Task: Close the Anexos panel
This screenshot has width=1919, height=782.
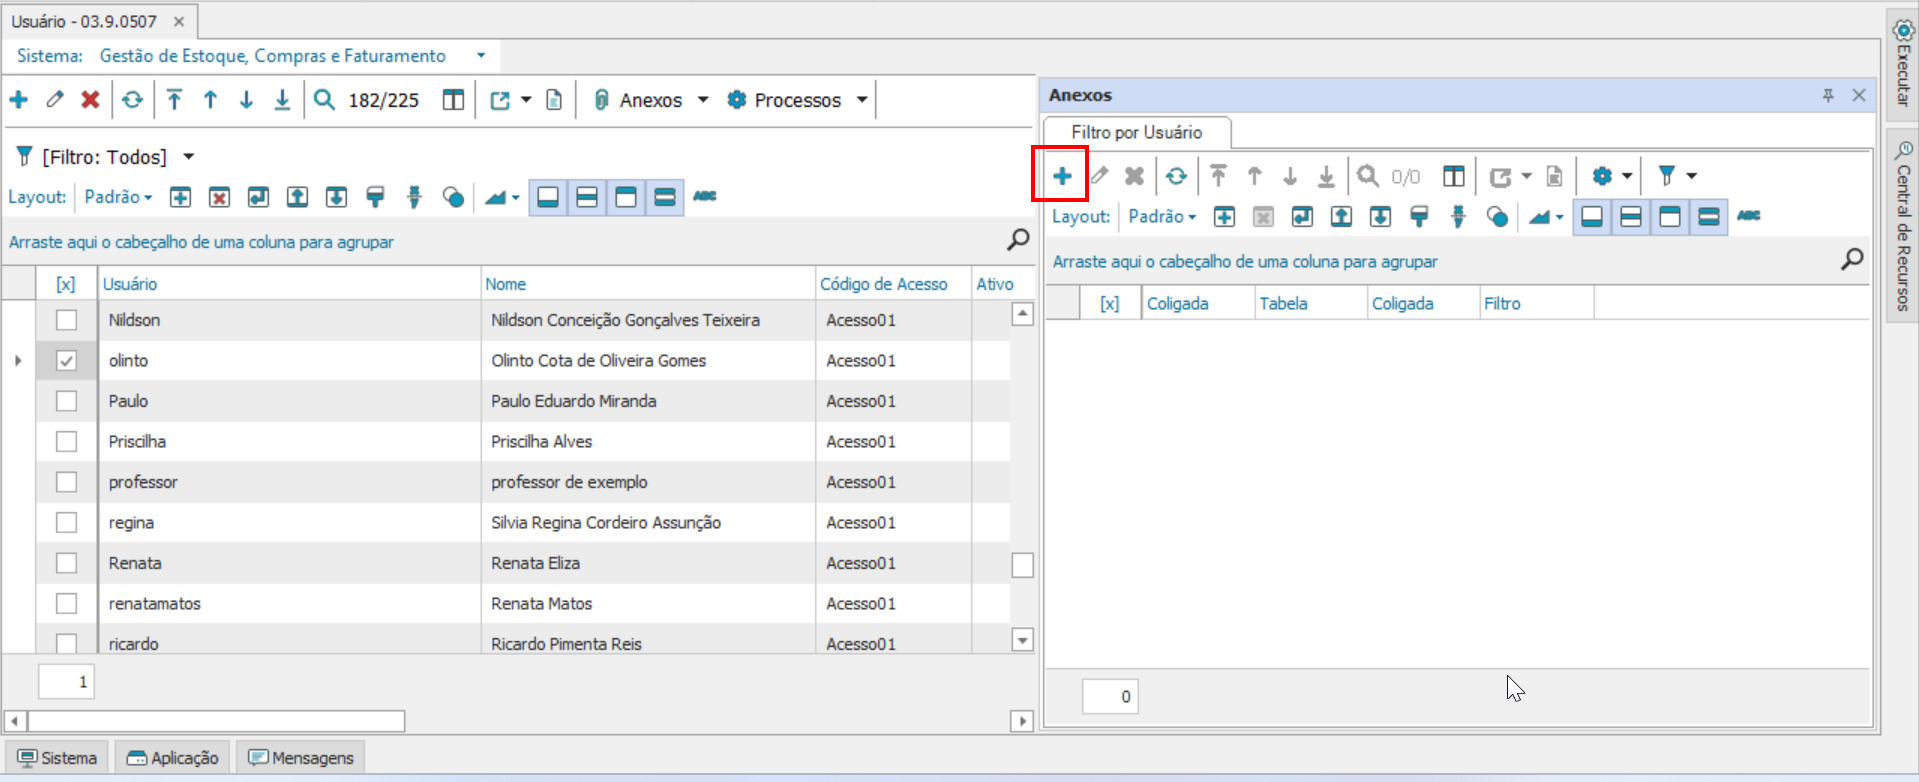Action: point(1859,95)
